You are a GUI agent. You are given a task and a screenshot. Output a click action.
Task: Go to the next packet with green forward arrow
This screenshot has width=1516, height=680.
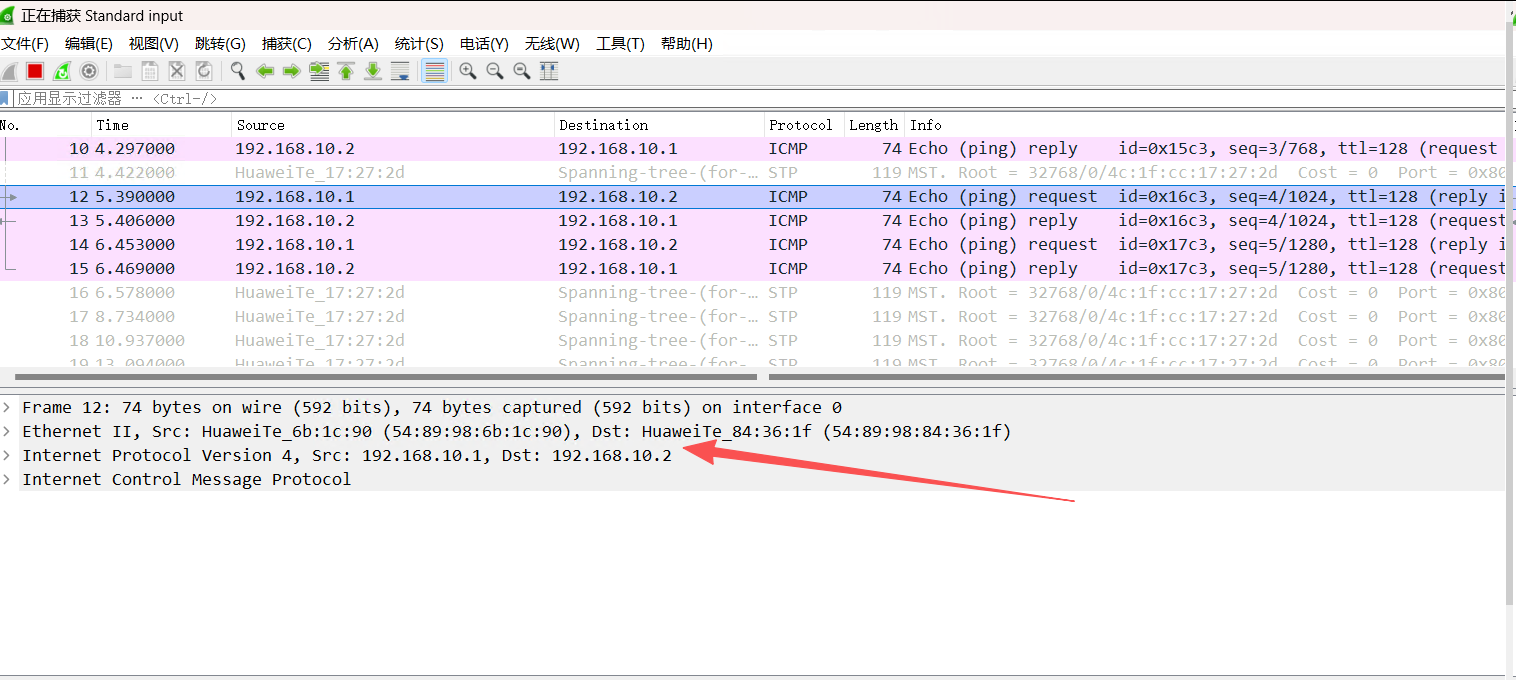tap(291, 70)
